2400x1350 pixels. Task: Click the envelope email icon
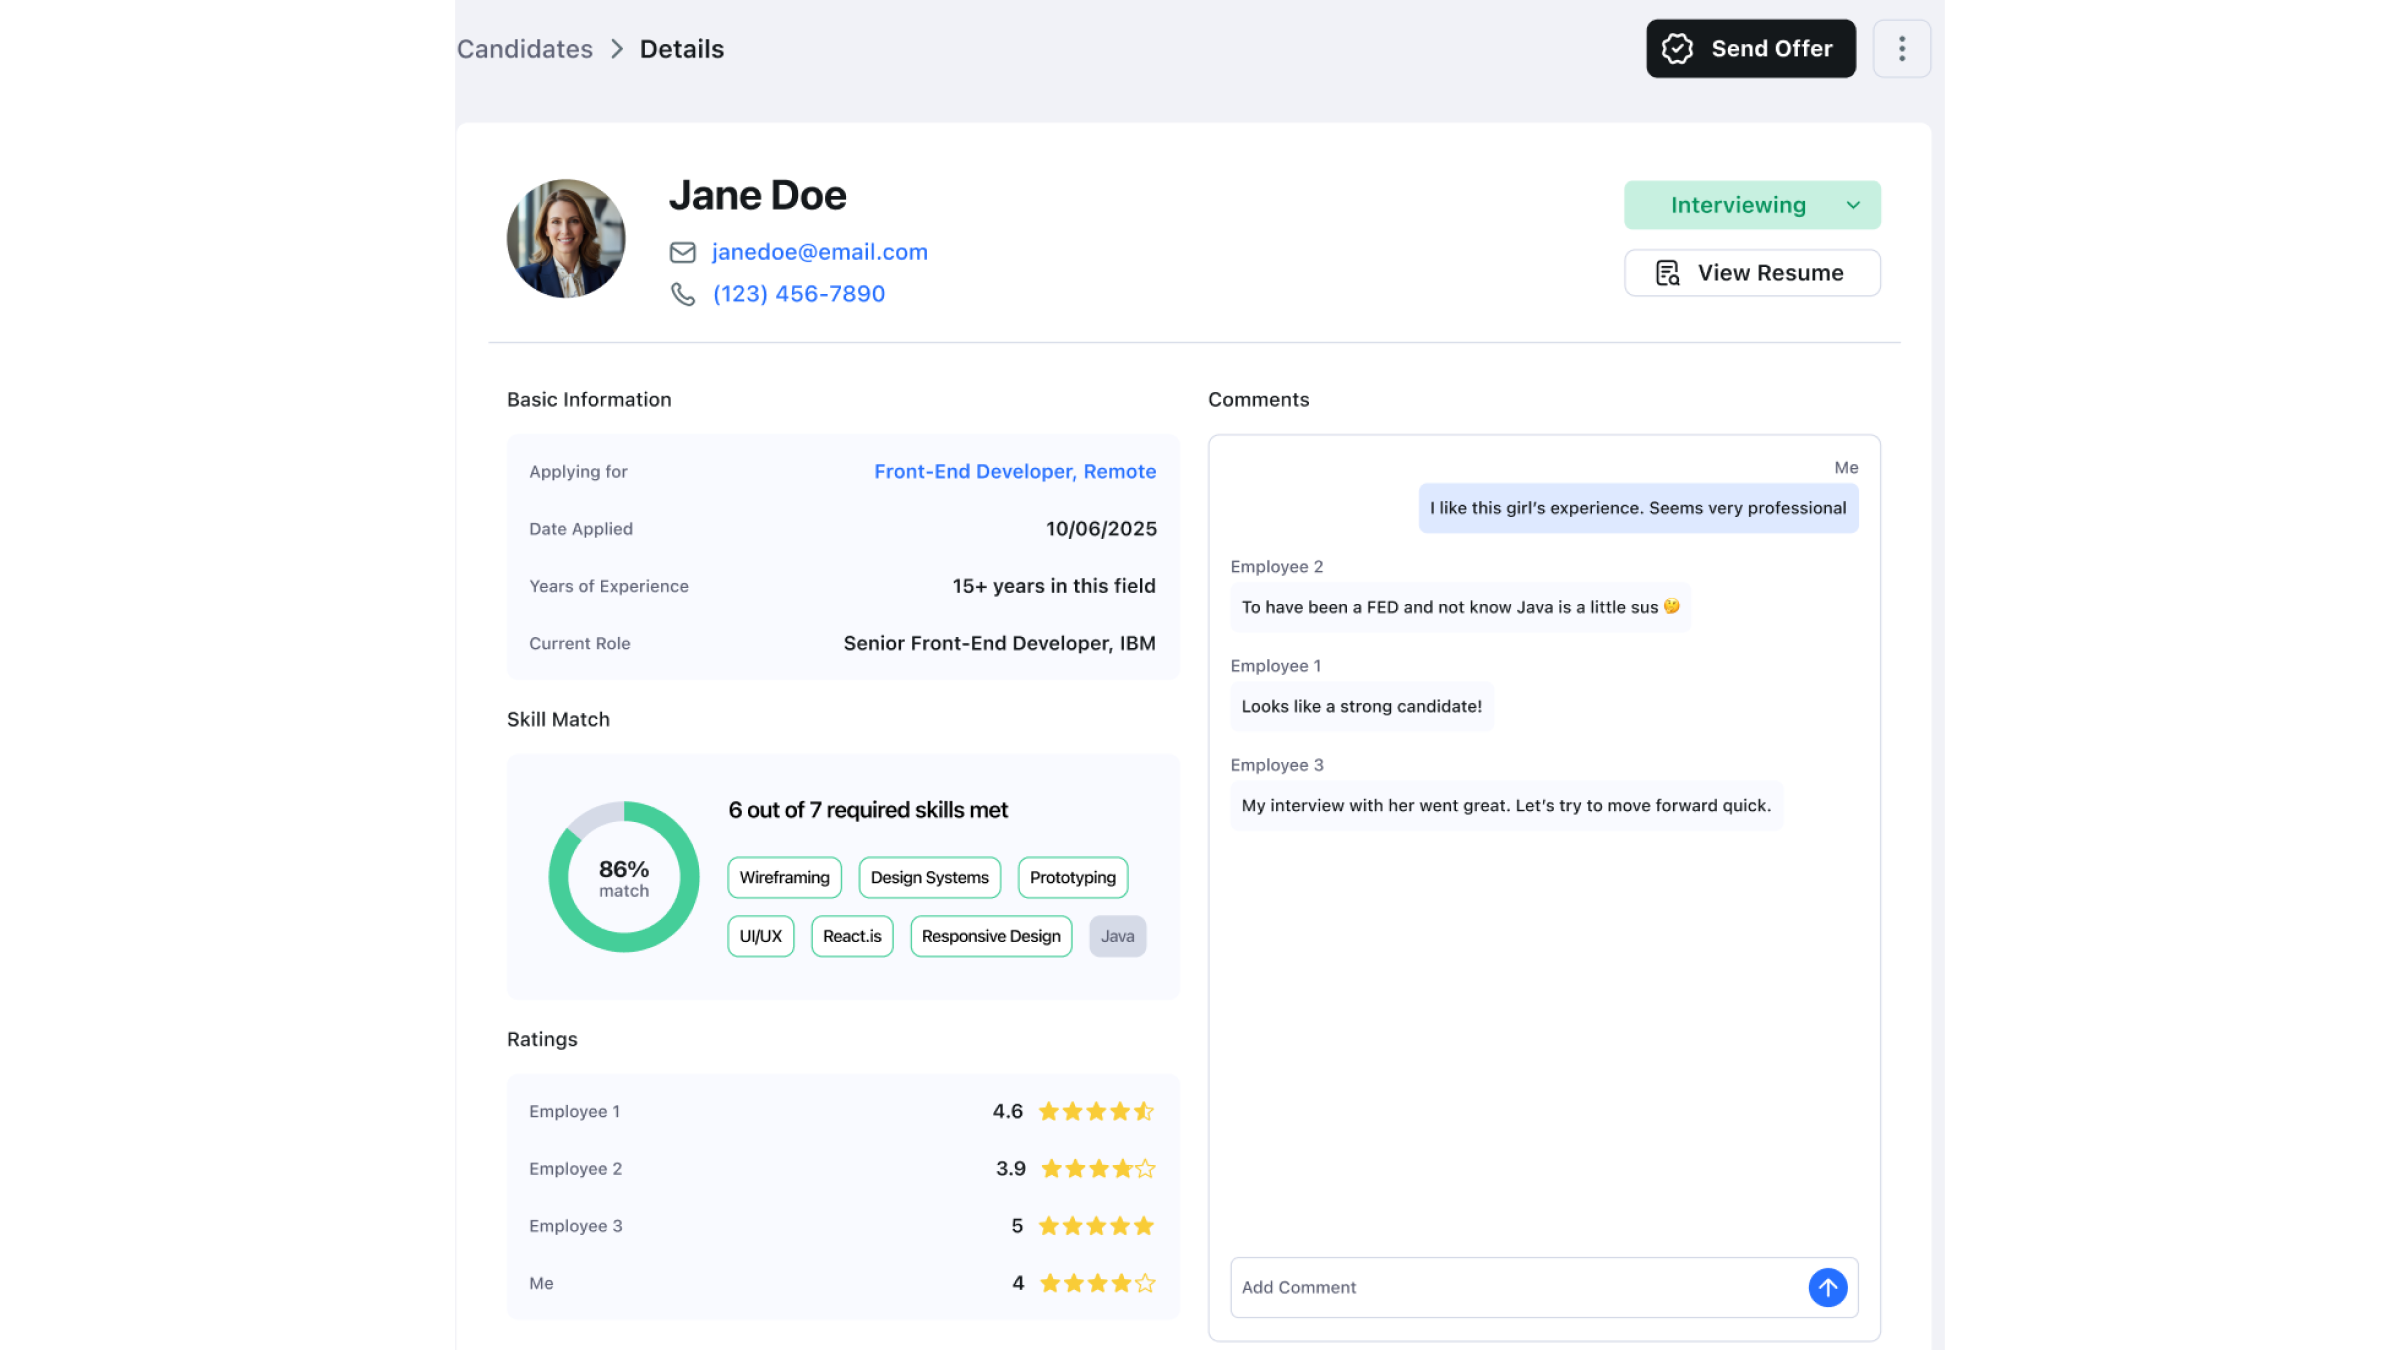click(x=682, y=252)
